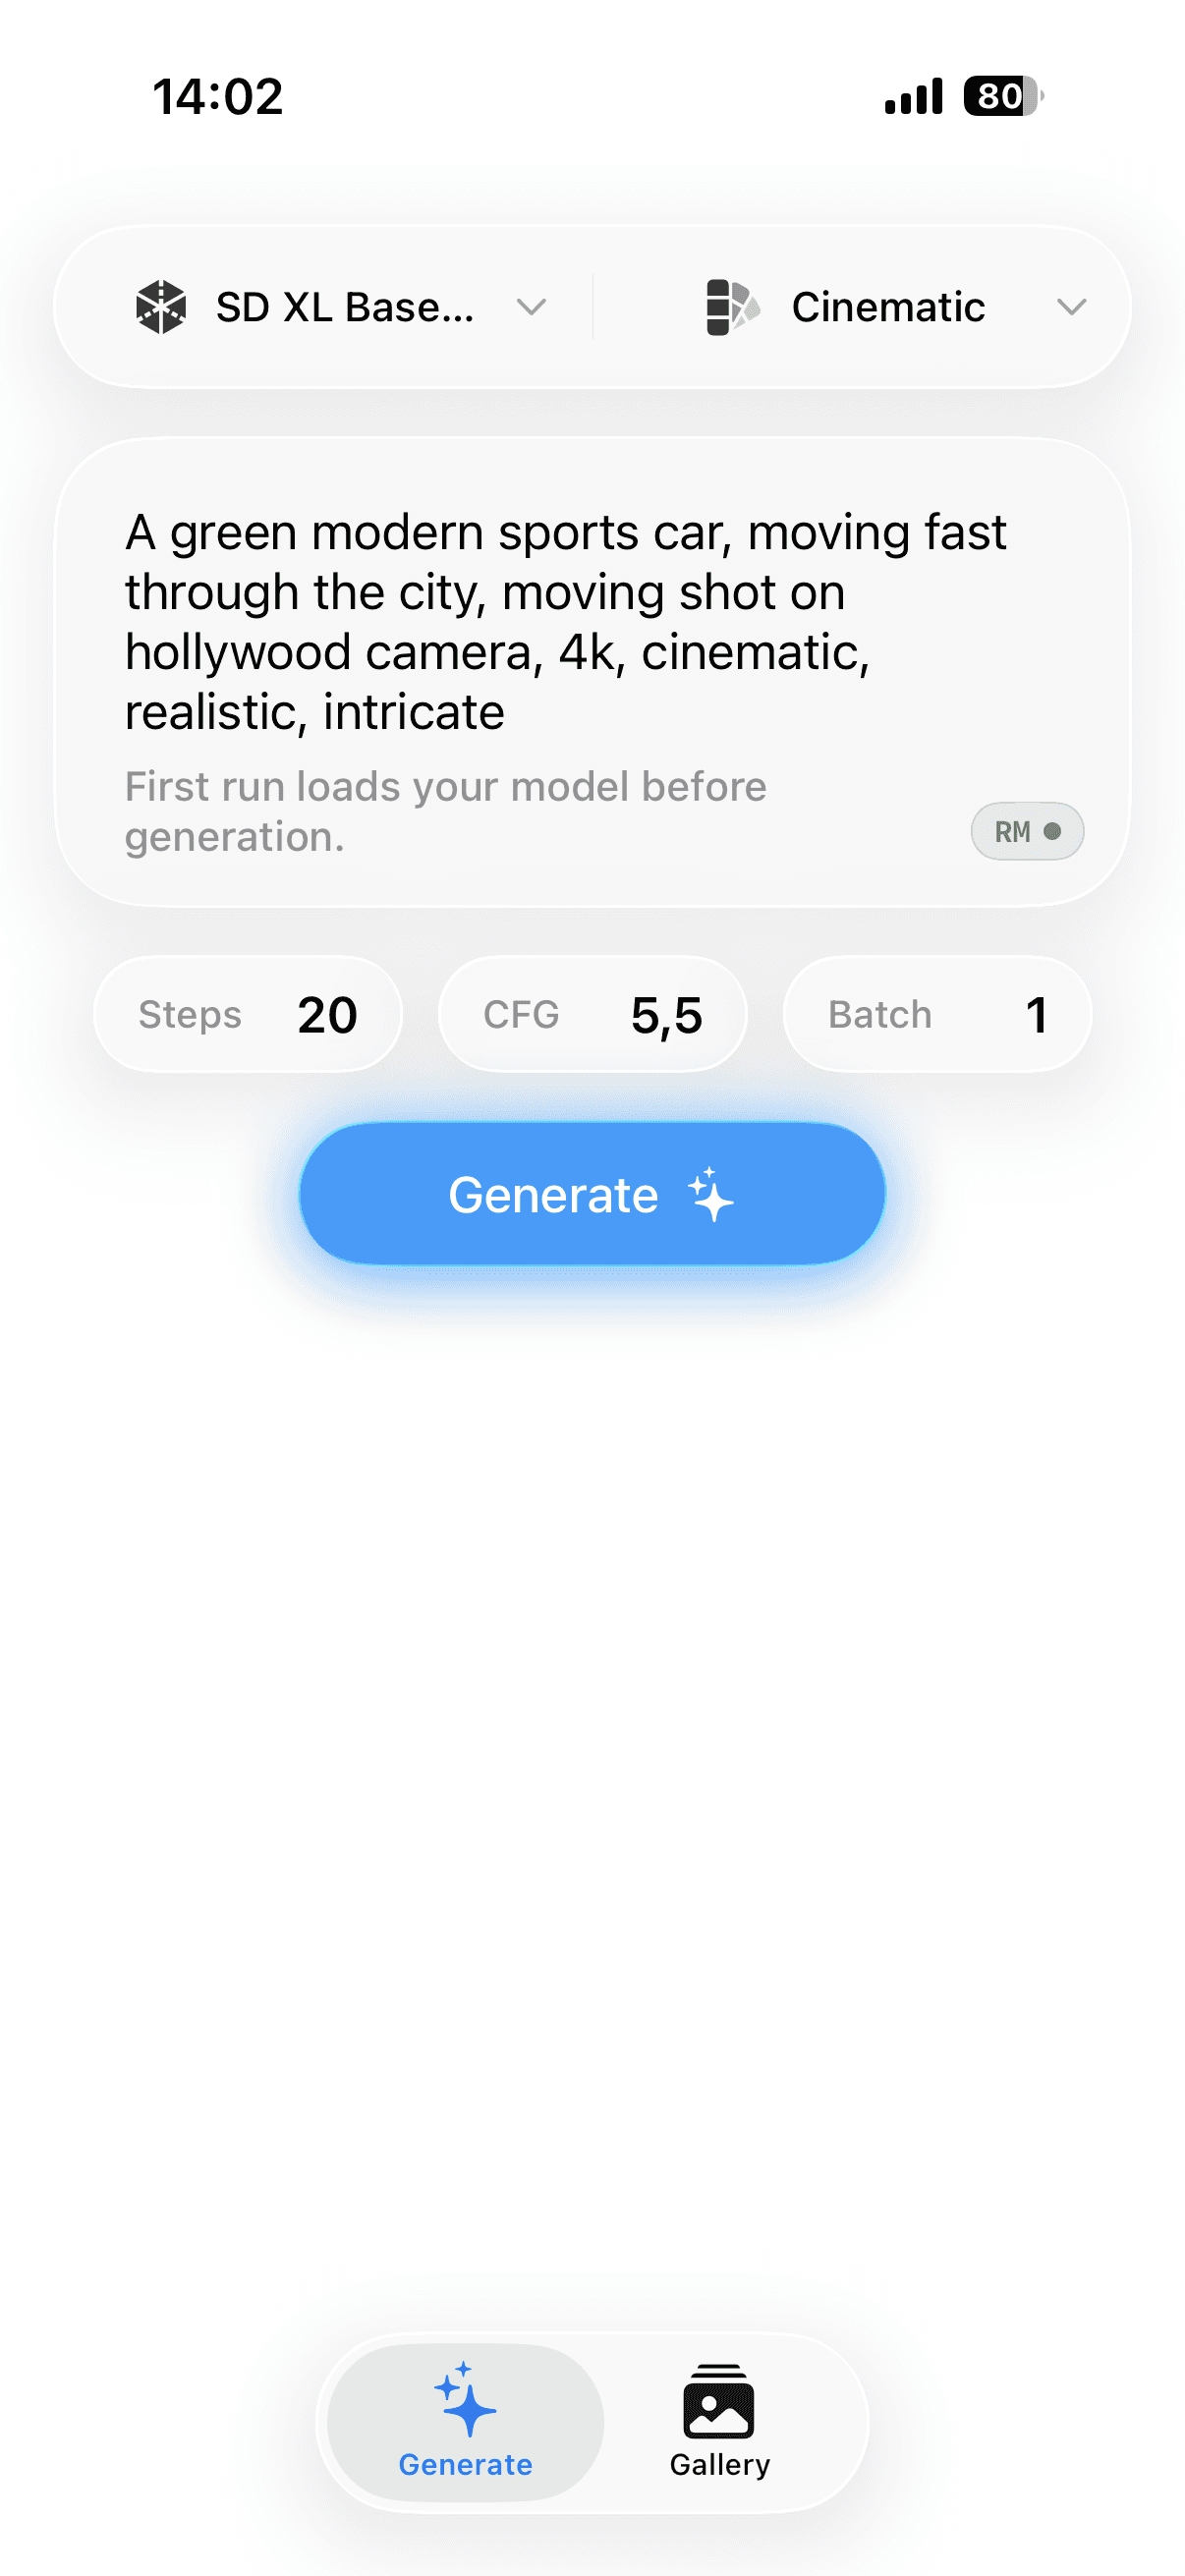Expand the SD XL Base model chevron
The image size is (1185, 2576).
532,307
